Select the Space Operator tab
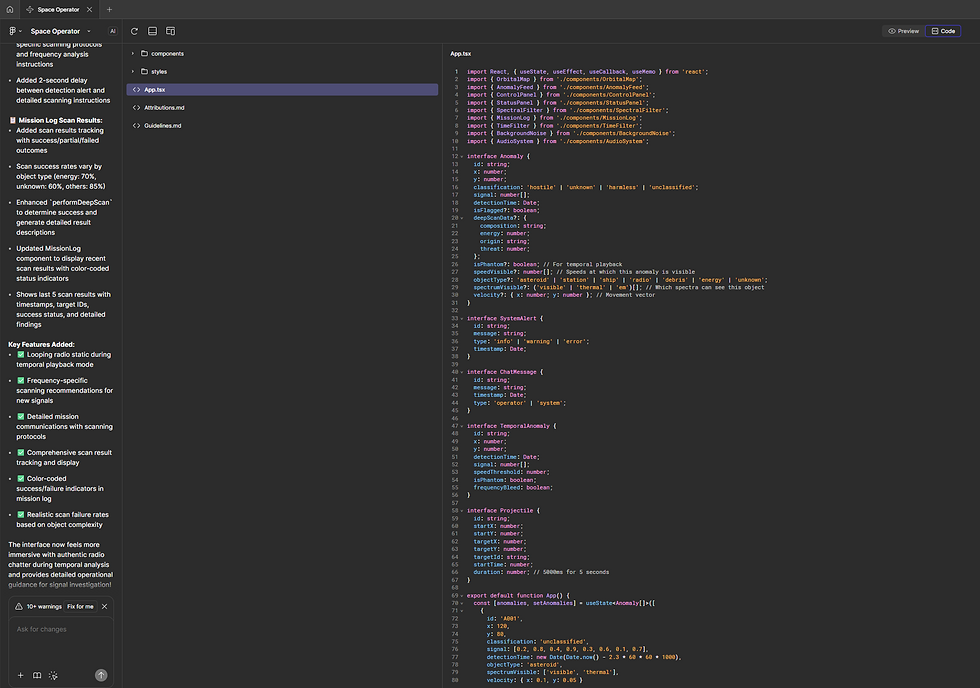980x688 pixels. pos(59,9)
